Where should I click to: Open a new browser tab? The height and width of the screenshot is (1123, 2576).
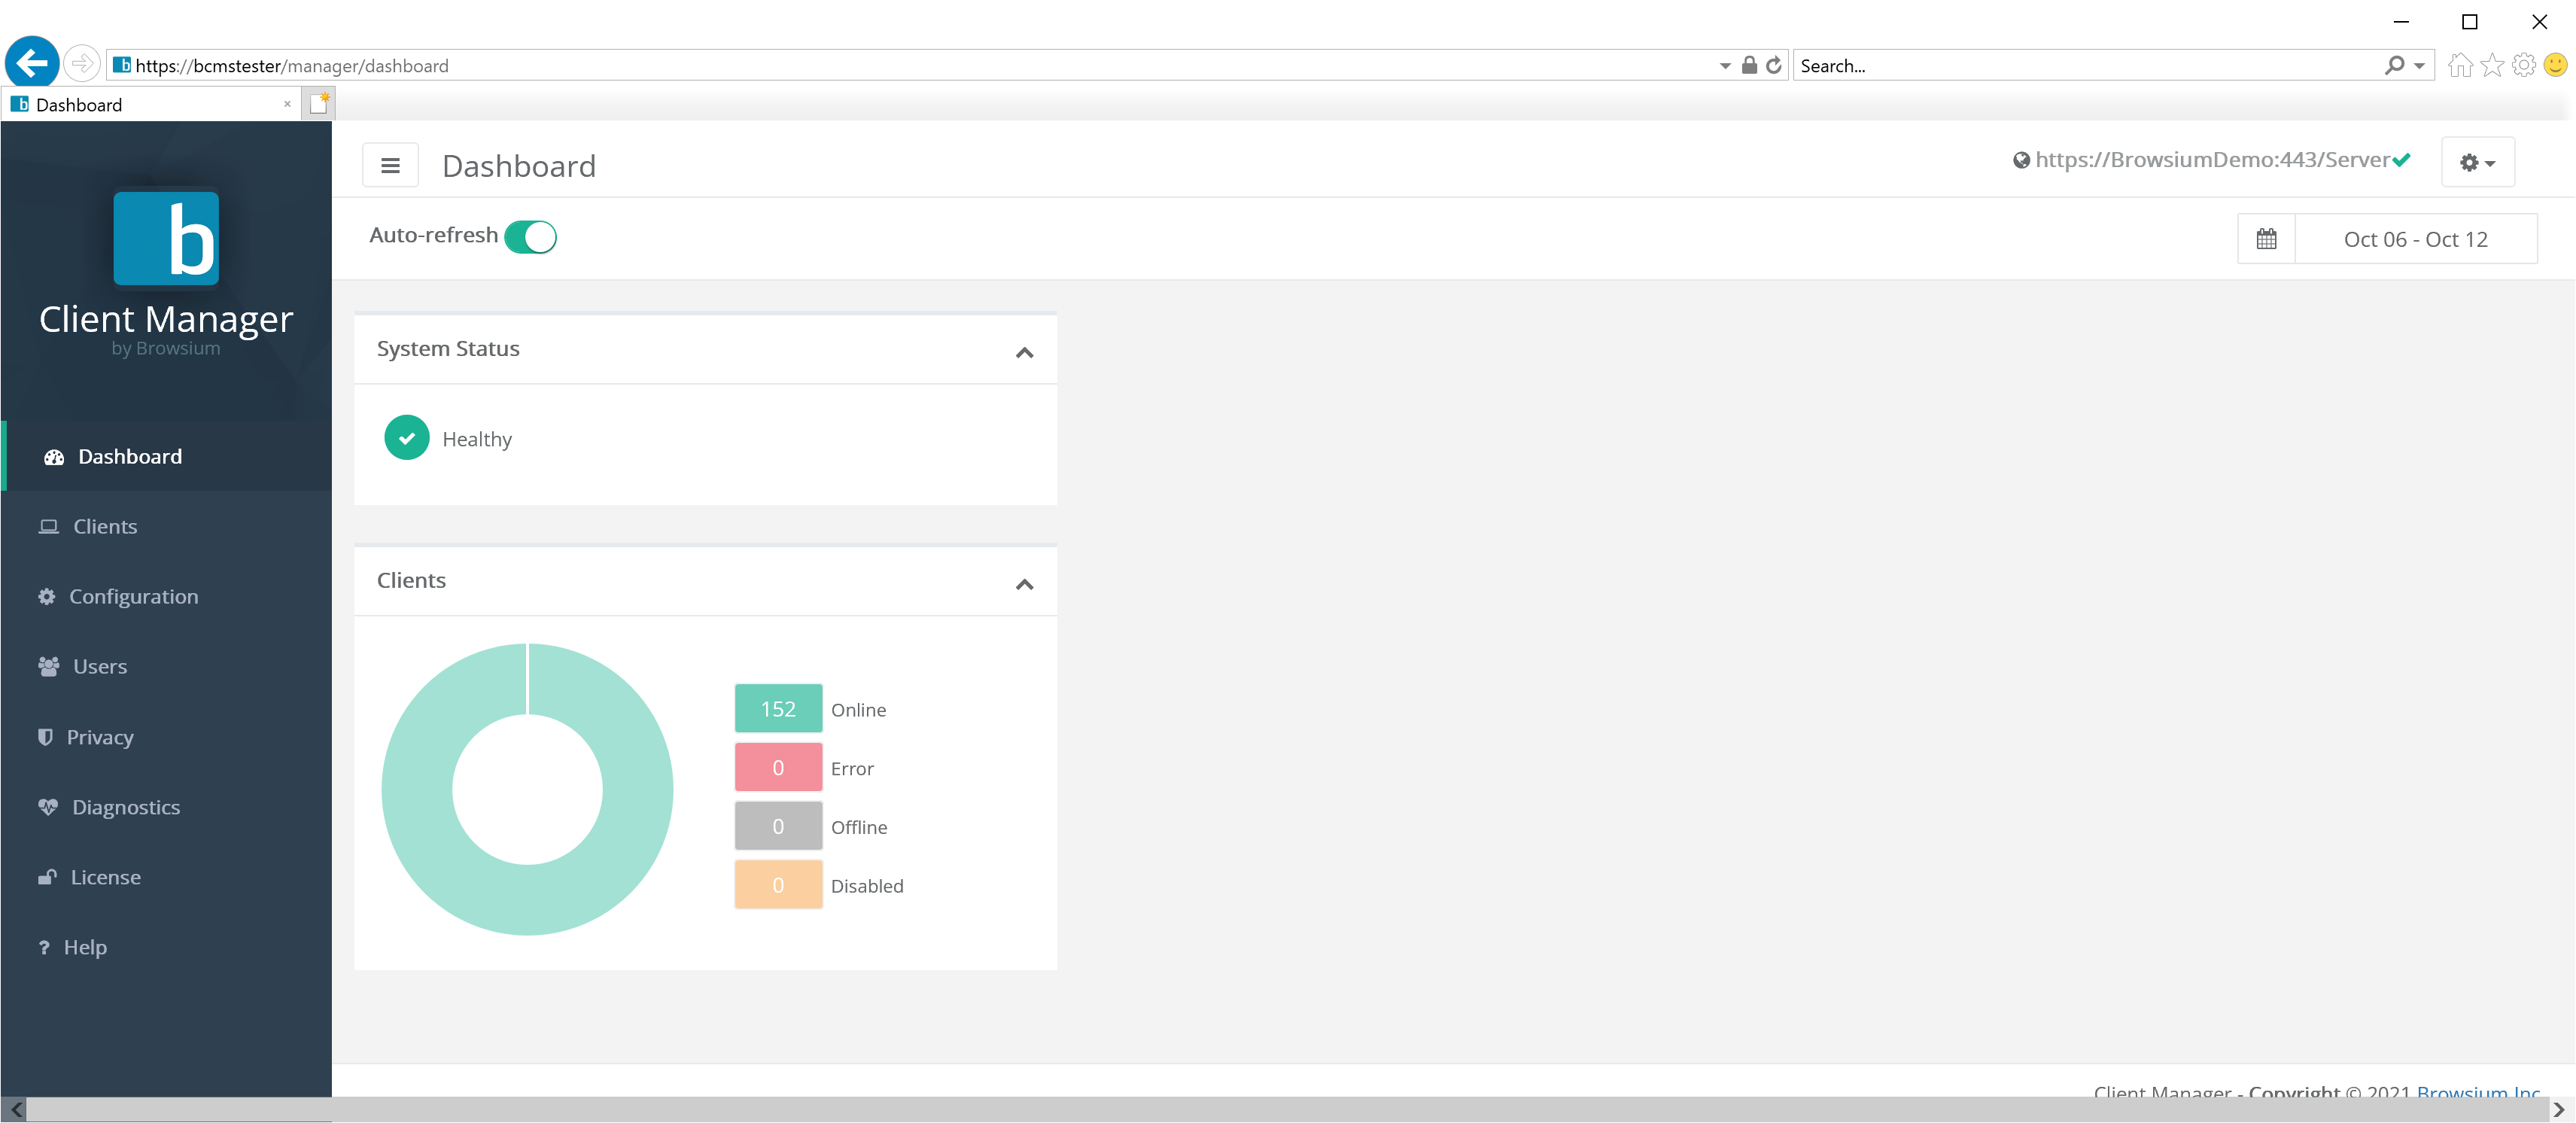[x=318, y=102]
